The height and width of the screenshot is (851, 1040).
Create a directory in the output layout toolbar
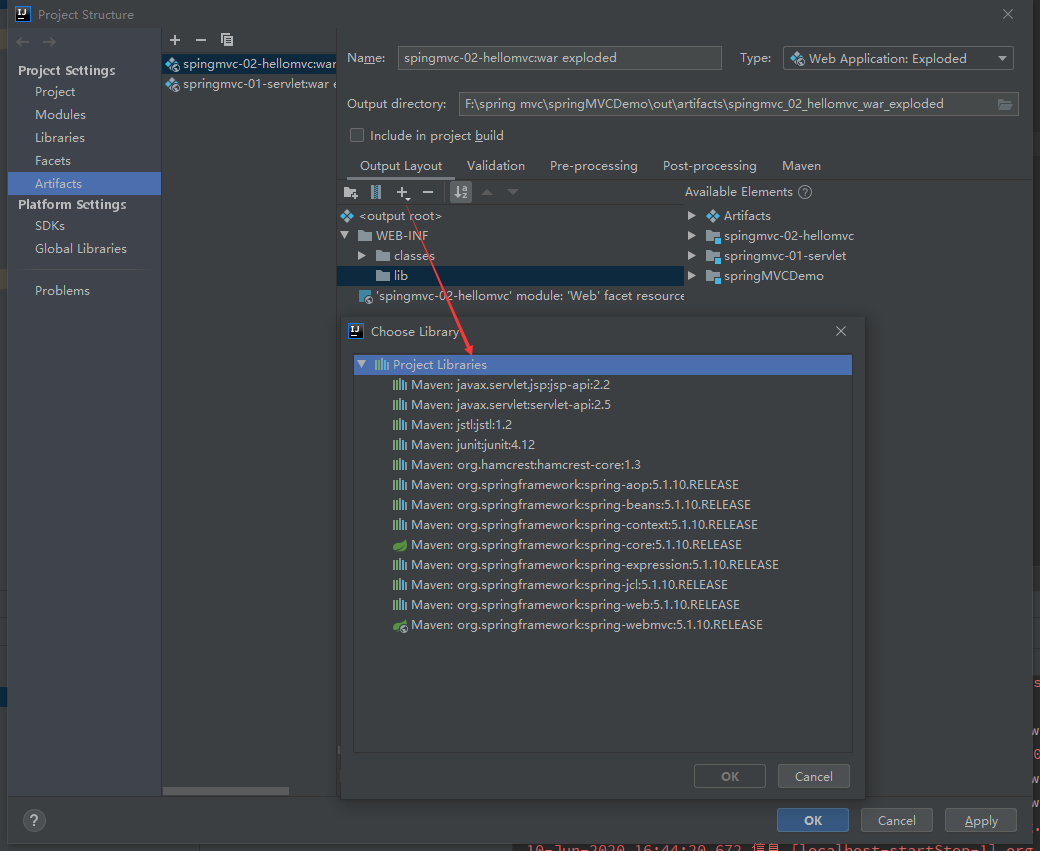tap(351, 192)
